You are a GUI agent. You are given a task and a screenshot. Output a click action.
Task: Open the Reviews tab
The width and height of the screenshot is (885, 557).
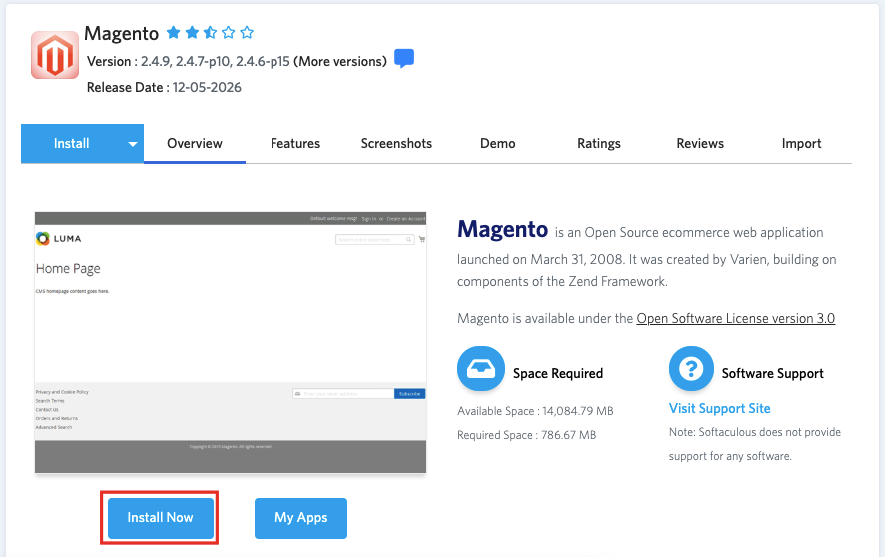[x=700, y=144]
